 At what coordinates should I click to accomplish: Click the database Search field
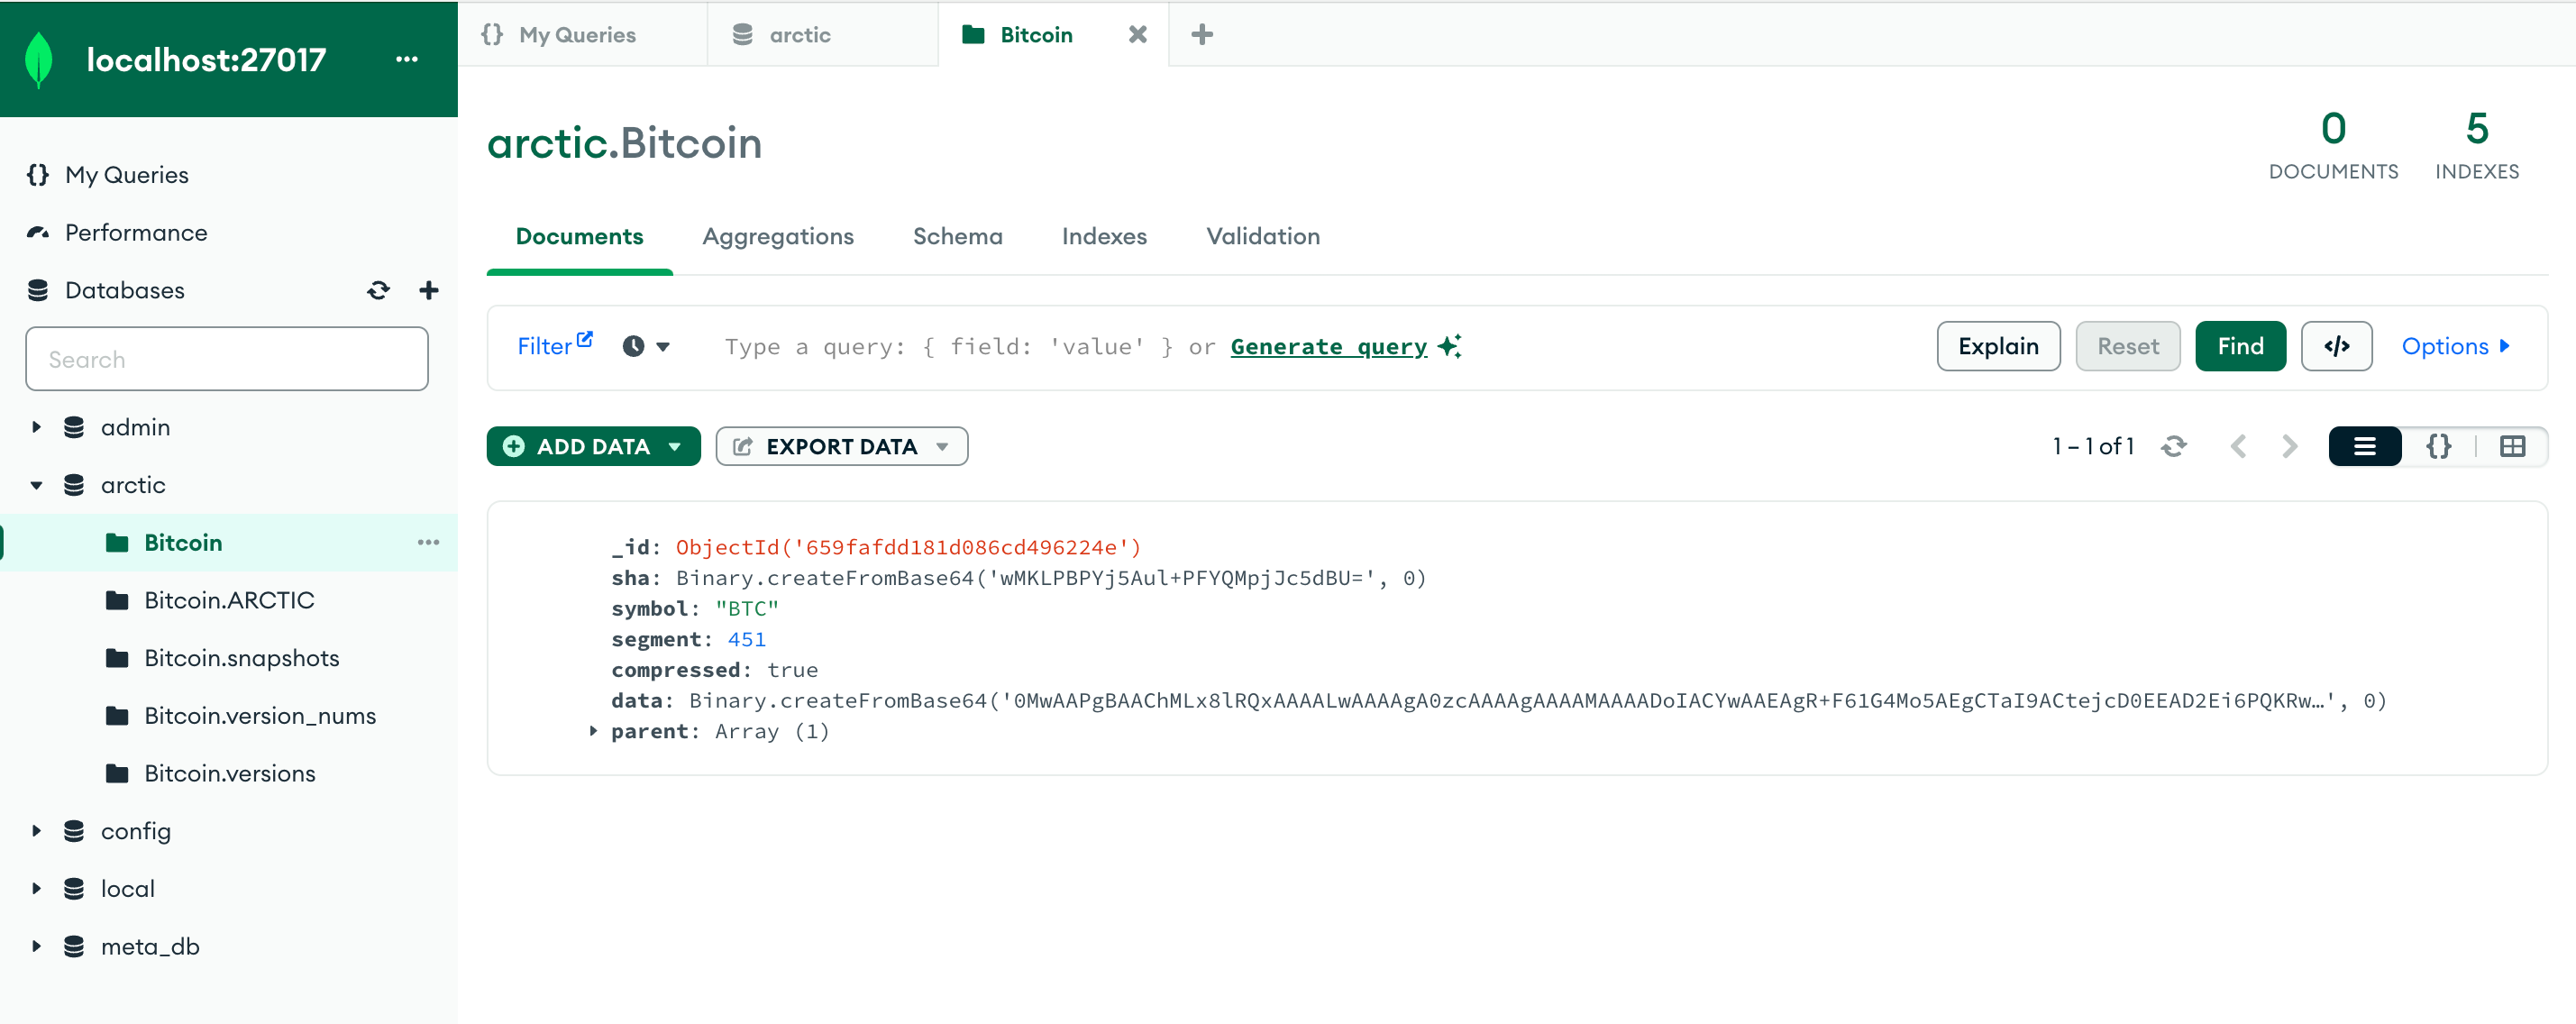(x=227, y=358)
